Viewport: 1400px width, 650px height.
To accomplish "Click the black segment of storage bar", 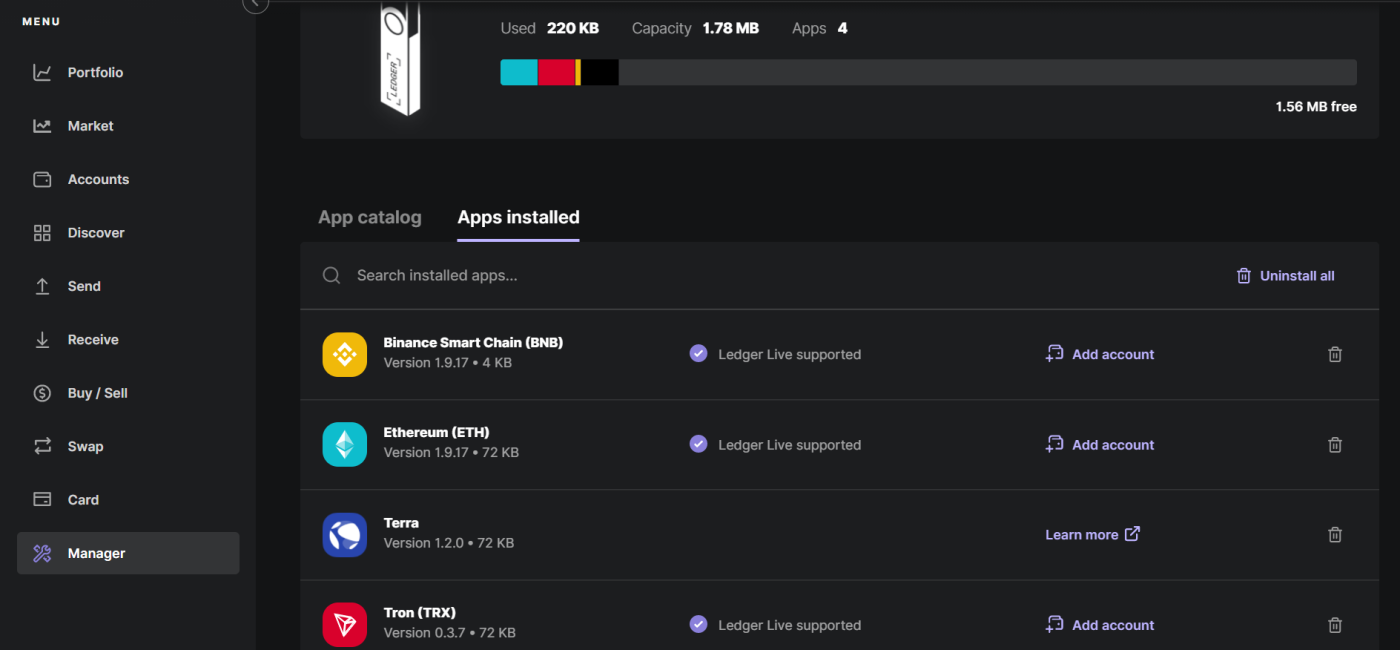I will click(x=600, y=72).
